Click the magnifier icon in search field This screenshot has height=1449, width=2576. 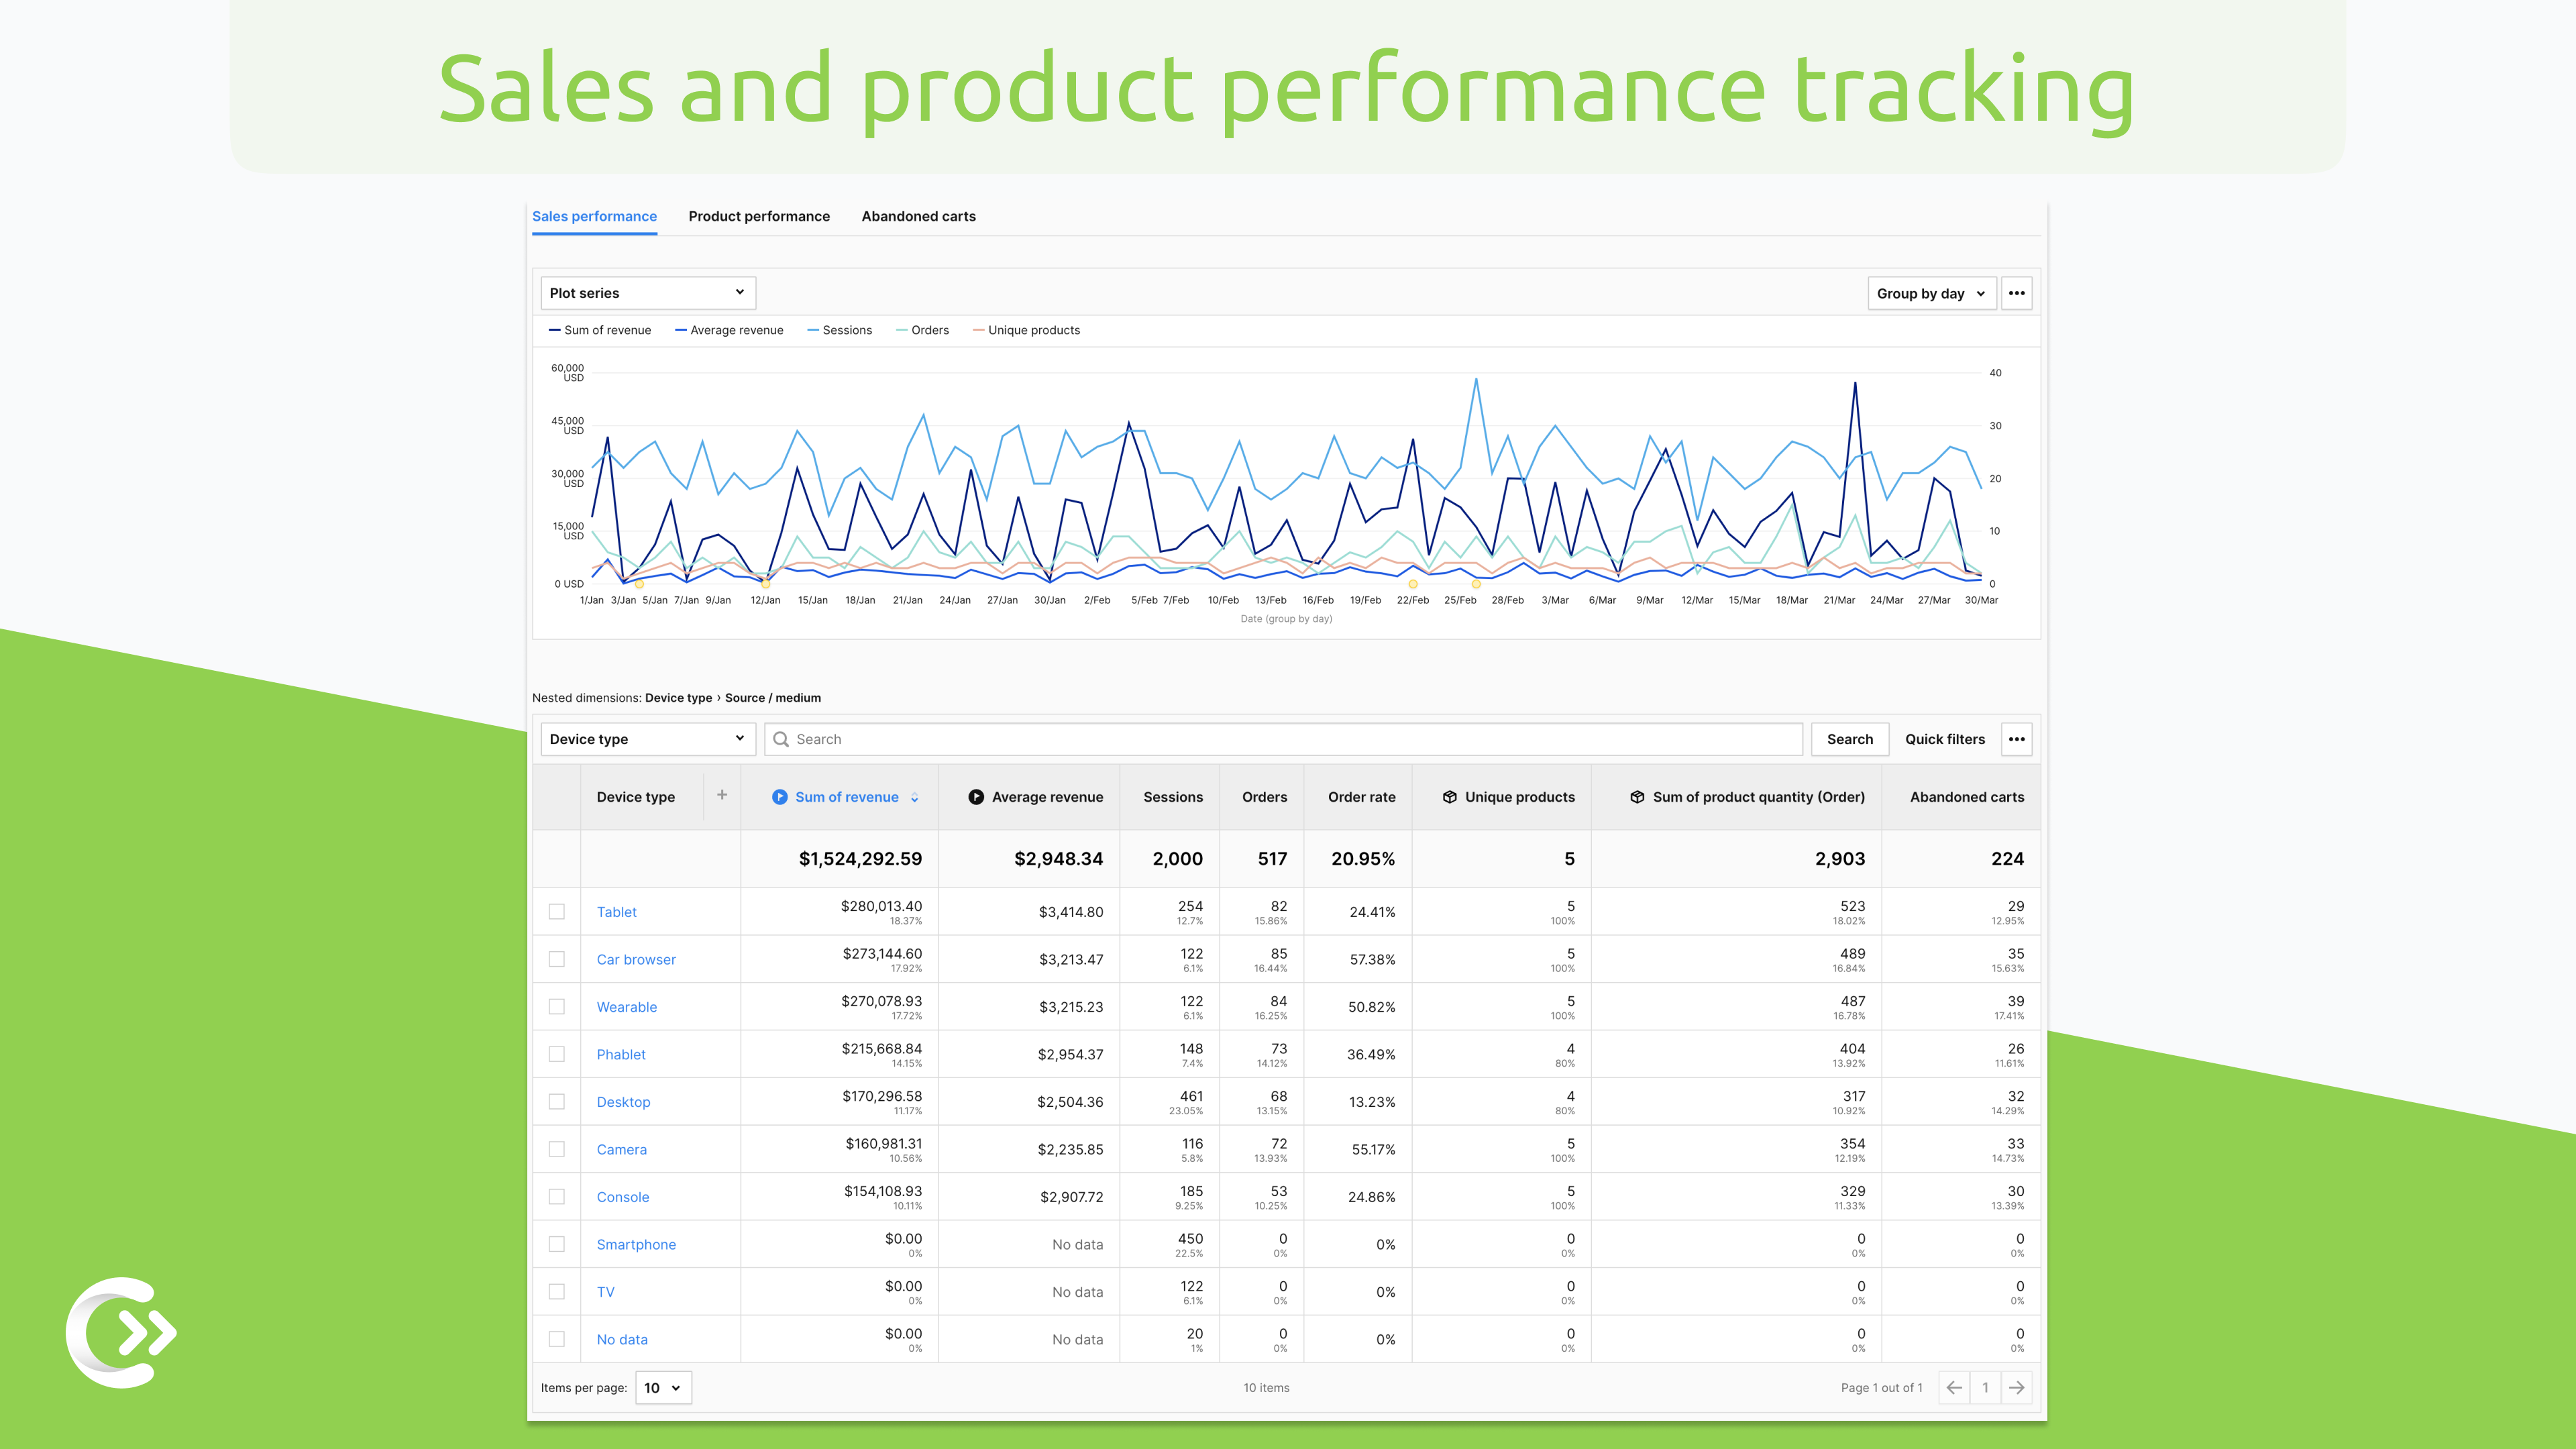781,739
